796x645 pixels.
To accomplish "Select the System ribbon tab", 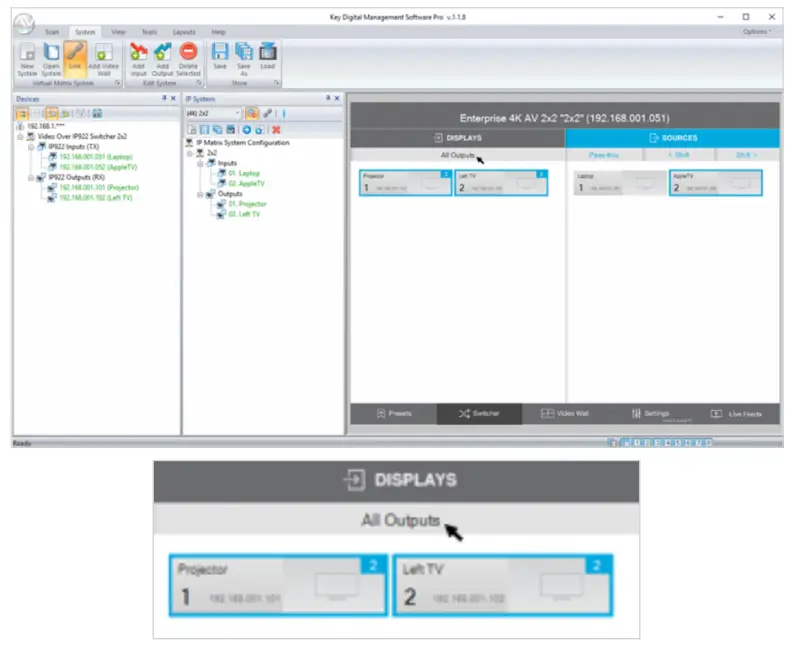I will click(85, 32).
